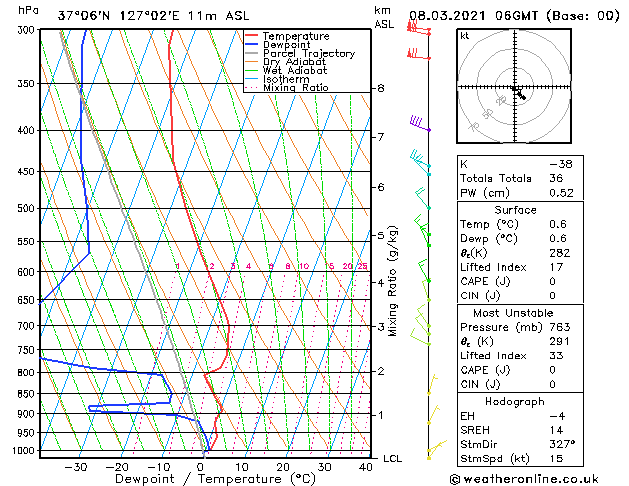Click the Dewpoint legend entry
Viewport: 629px width, 486px height.
(x=286, y=45)
